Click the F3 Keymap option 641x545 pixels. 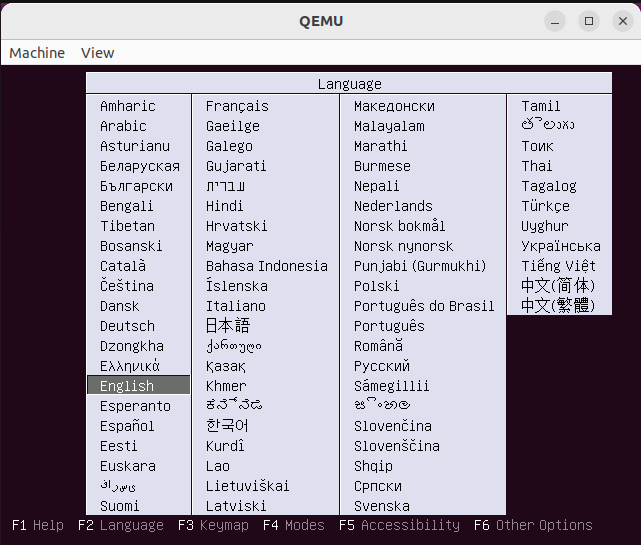coord(213,525)
